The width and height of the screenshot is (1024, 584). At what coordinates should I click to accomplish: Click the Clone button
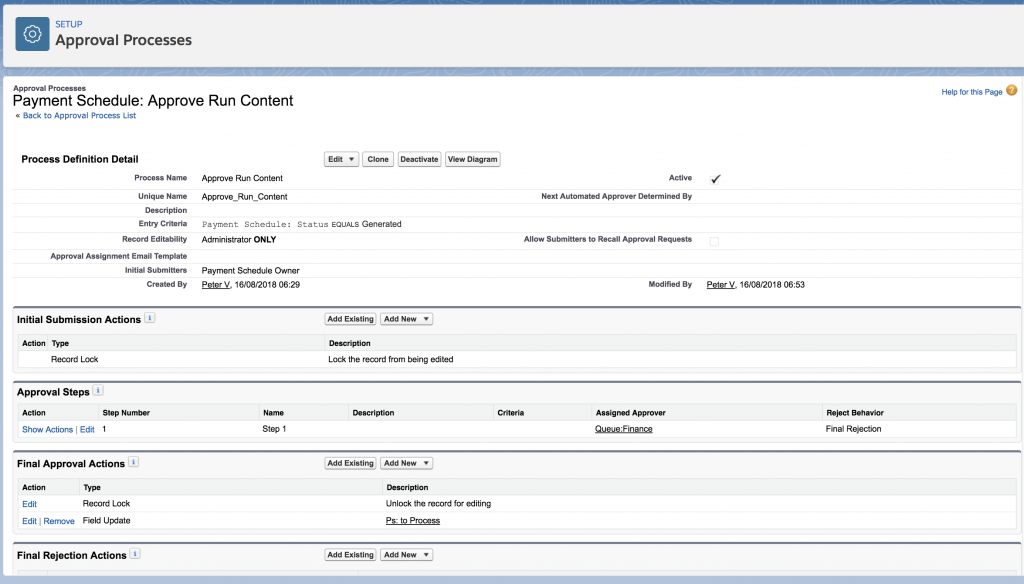[x=378, y=159]
